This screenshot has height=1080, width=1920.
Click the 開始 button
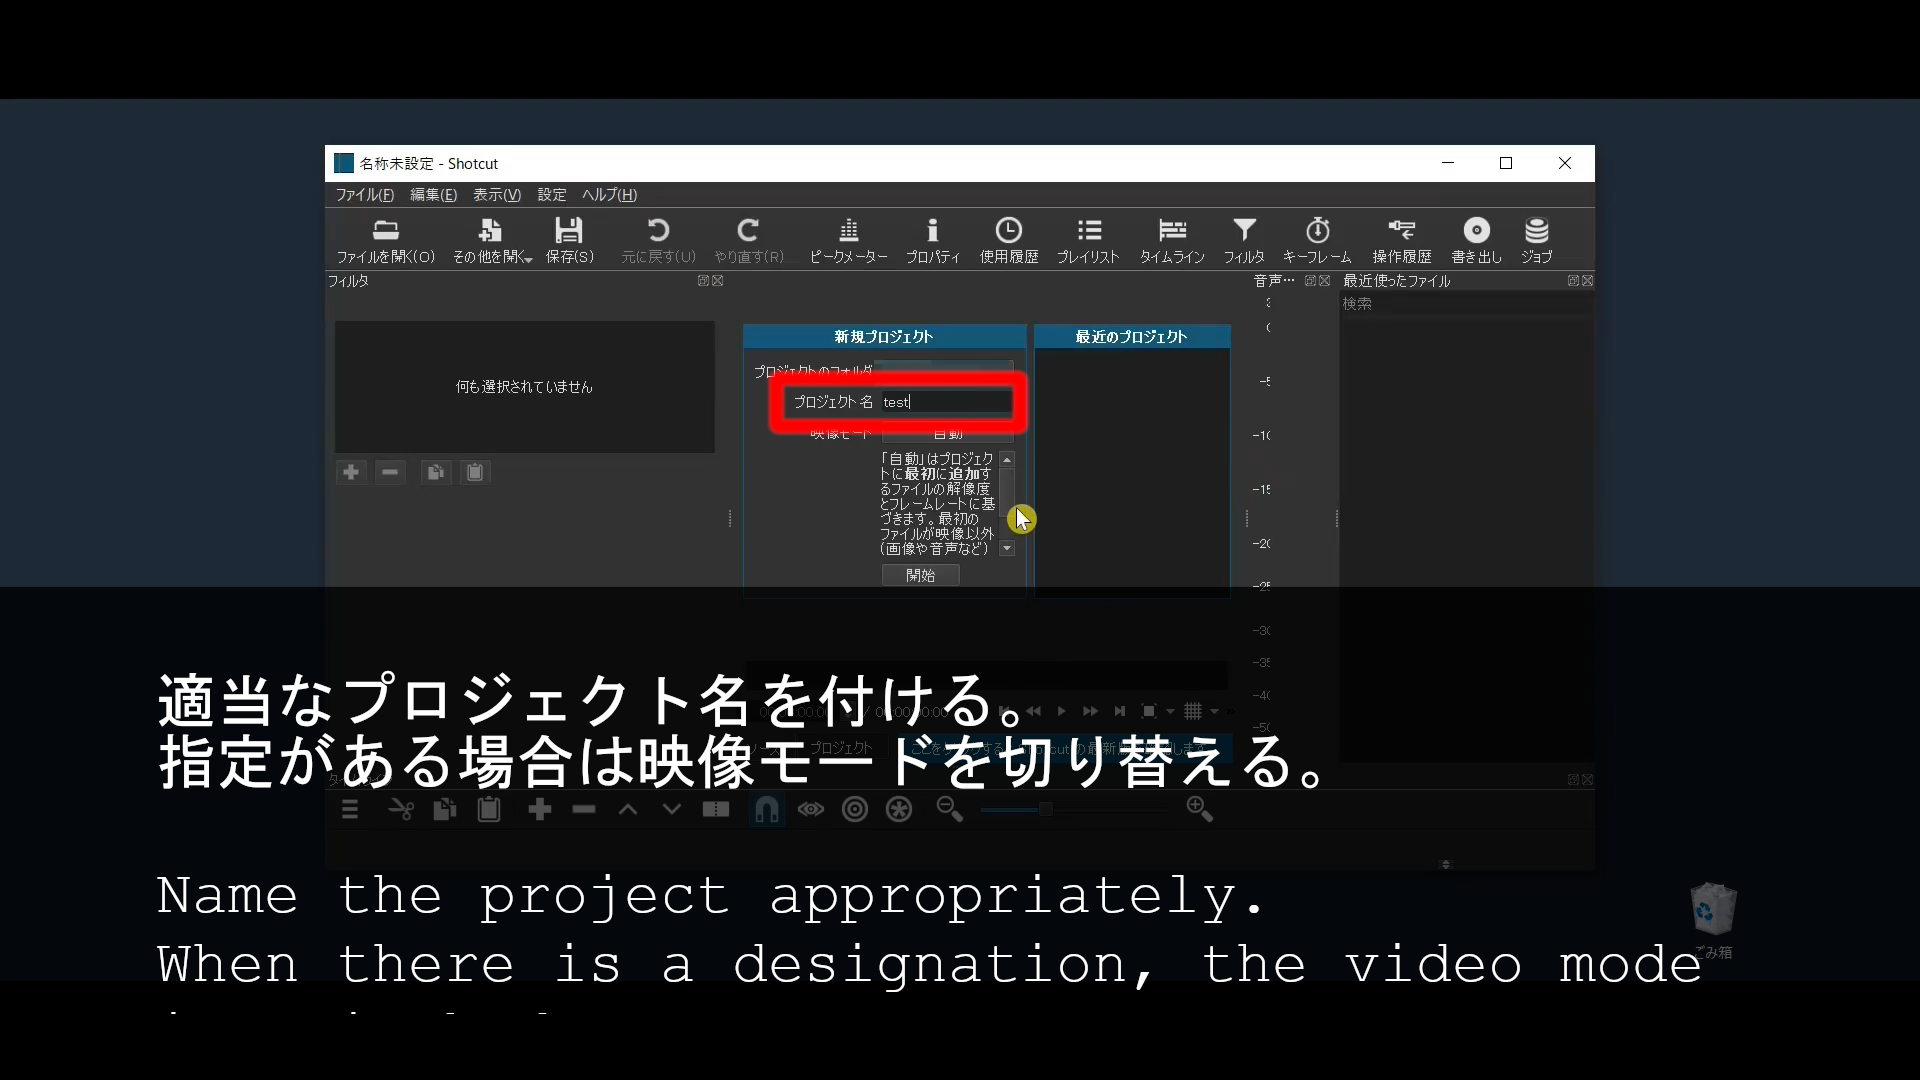tap(920, 575)
